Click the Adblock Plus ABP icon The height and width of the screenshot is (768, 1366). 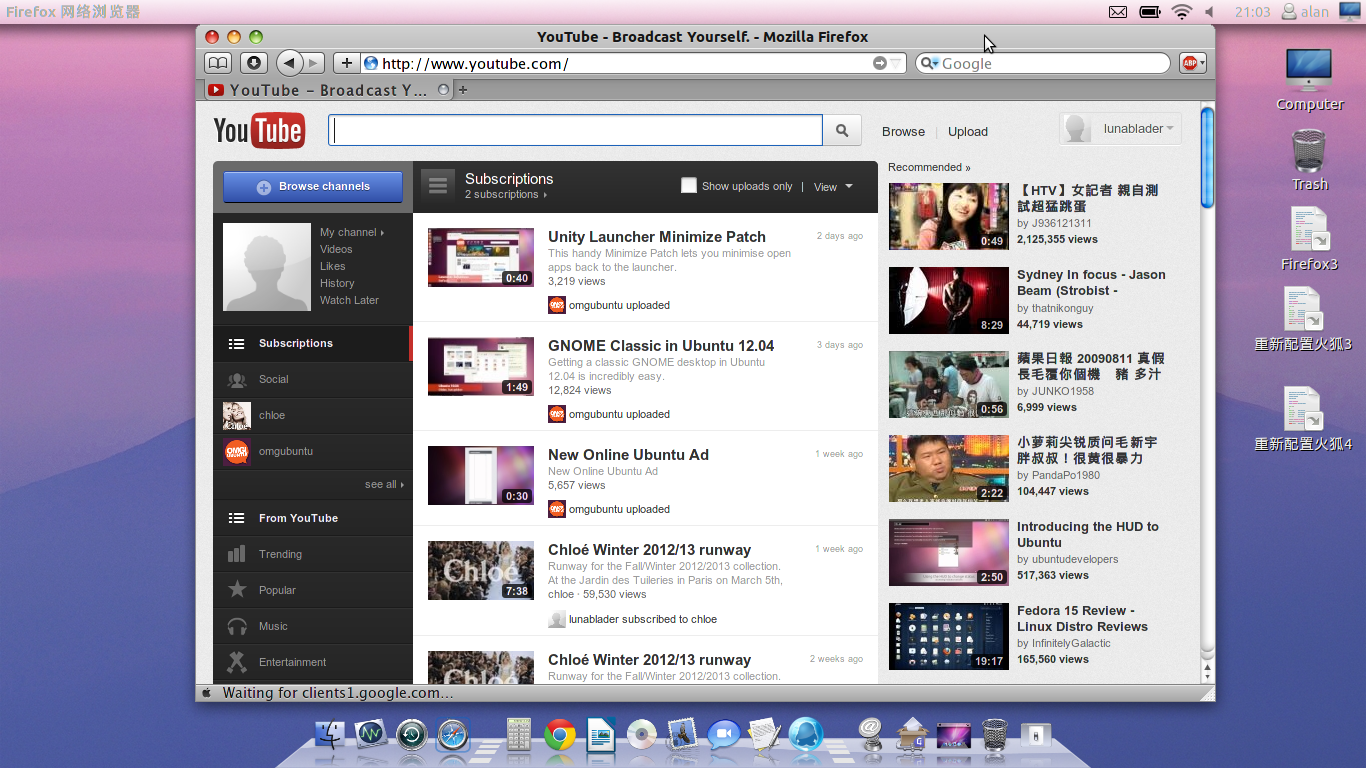click(x=1193, y=63)
